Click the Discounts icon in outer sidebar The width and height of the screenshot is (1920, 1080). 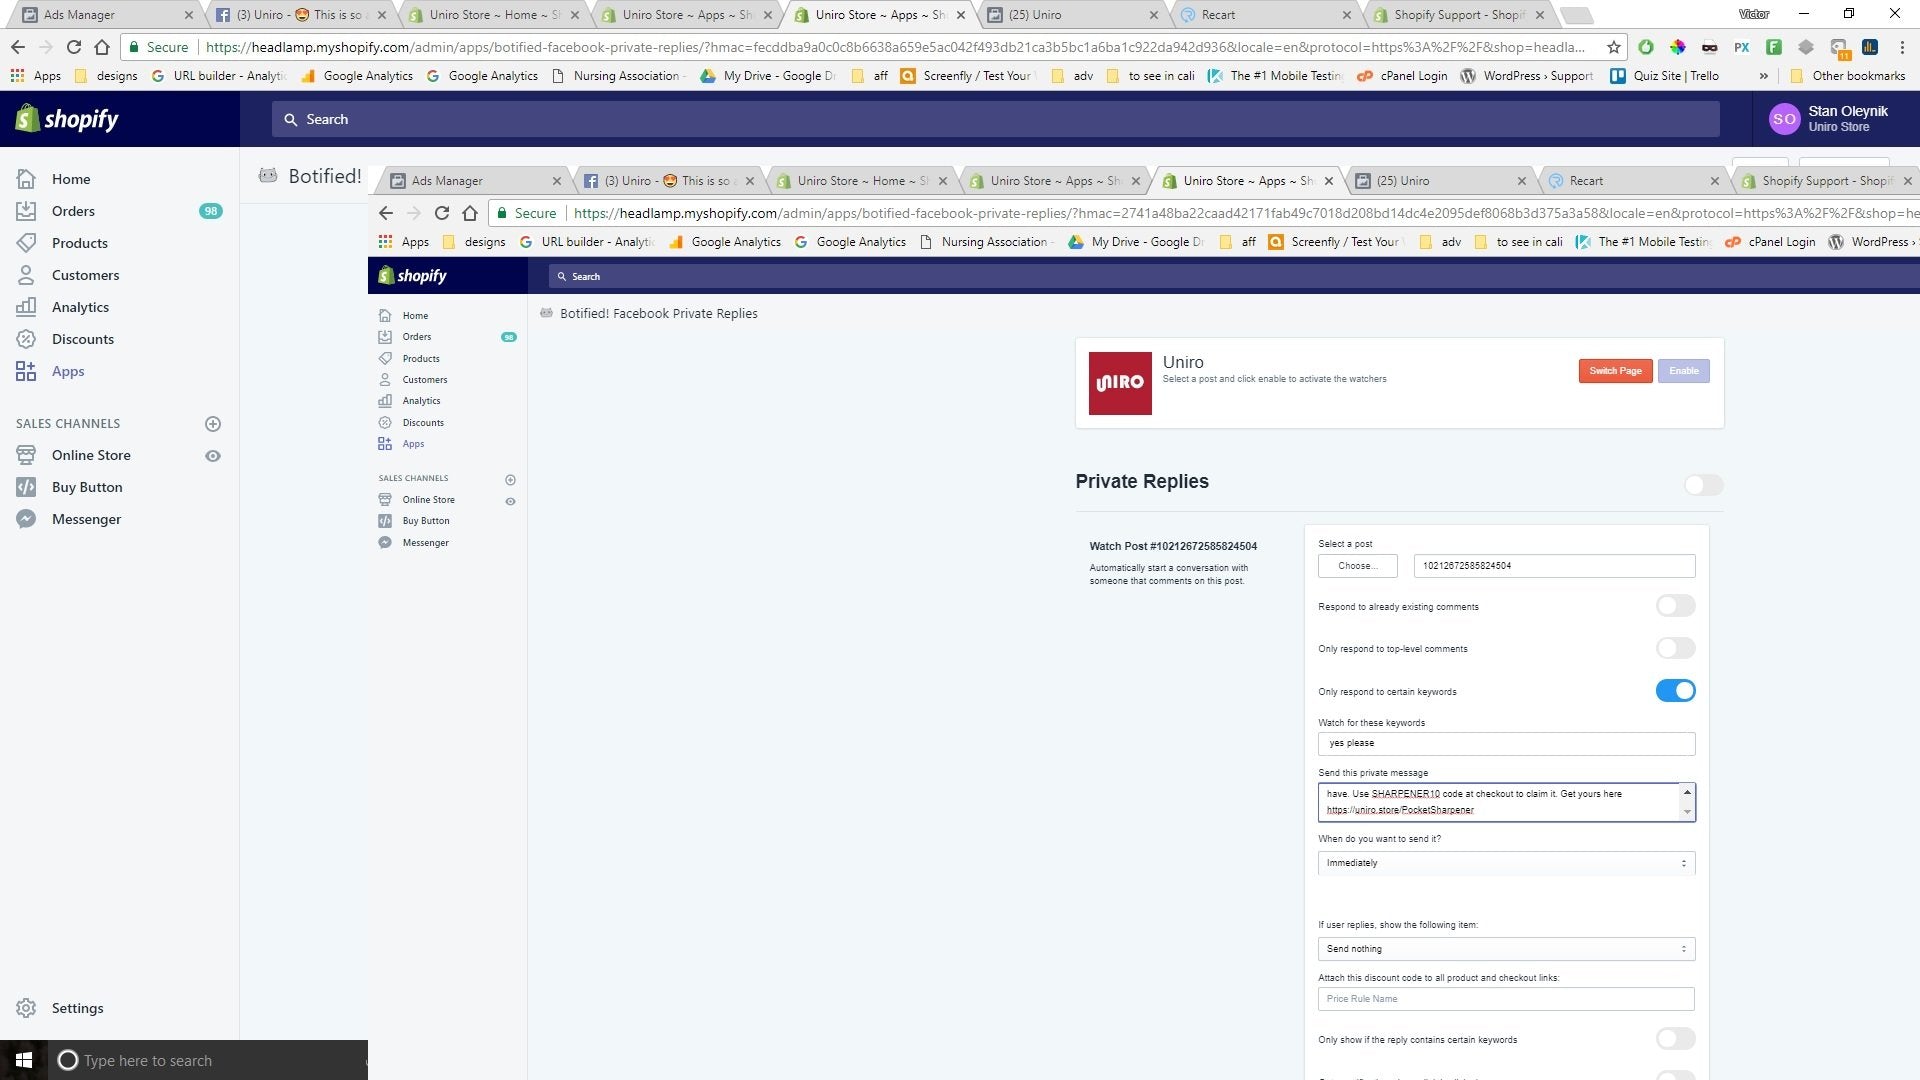point(26,339)
